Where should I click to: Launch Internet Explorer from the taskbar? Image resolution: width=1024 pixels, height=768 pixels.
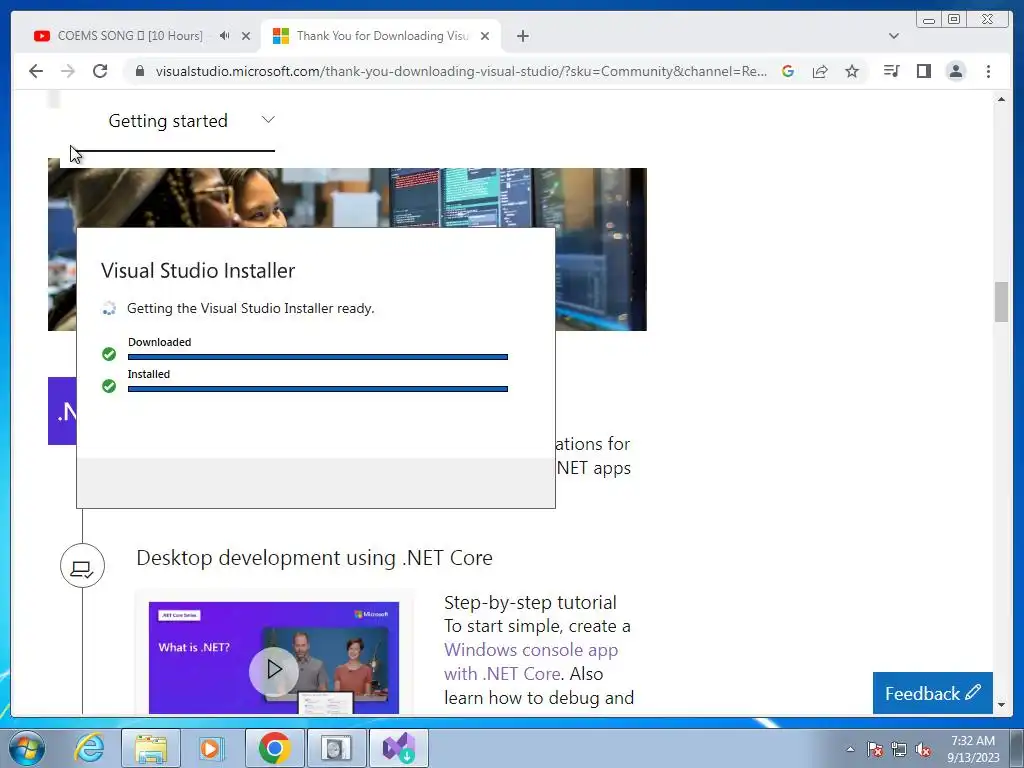[x=89, y=748]
